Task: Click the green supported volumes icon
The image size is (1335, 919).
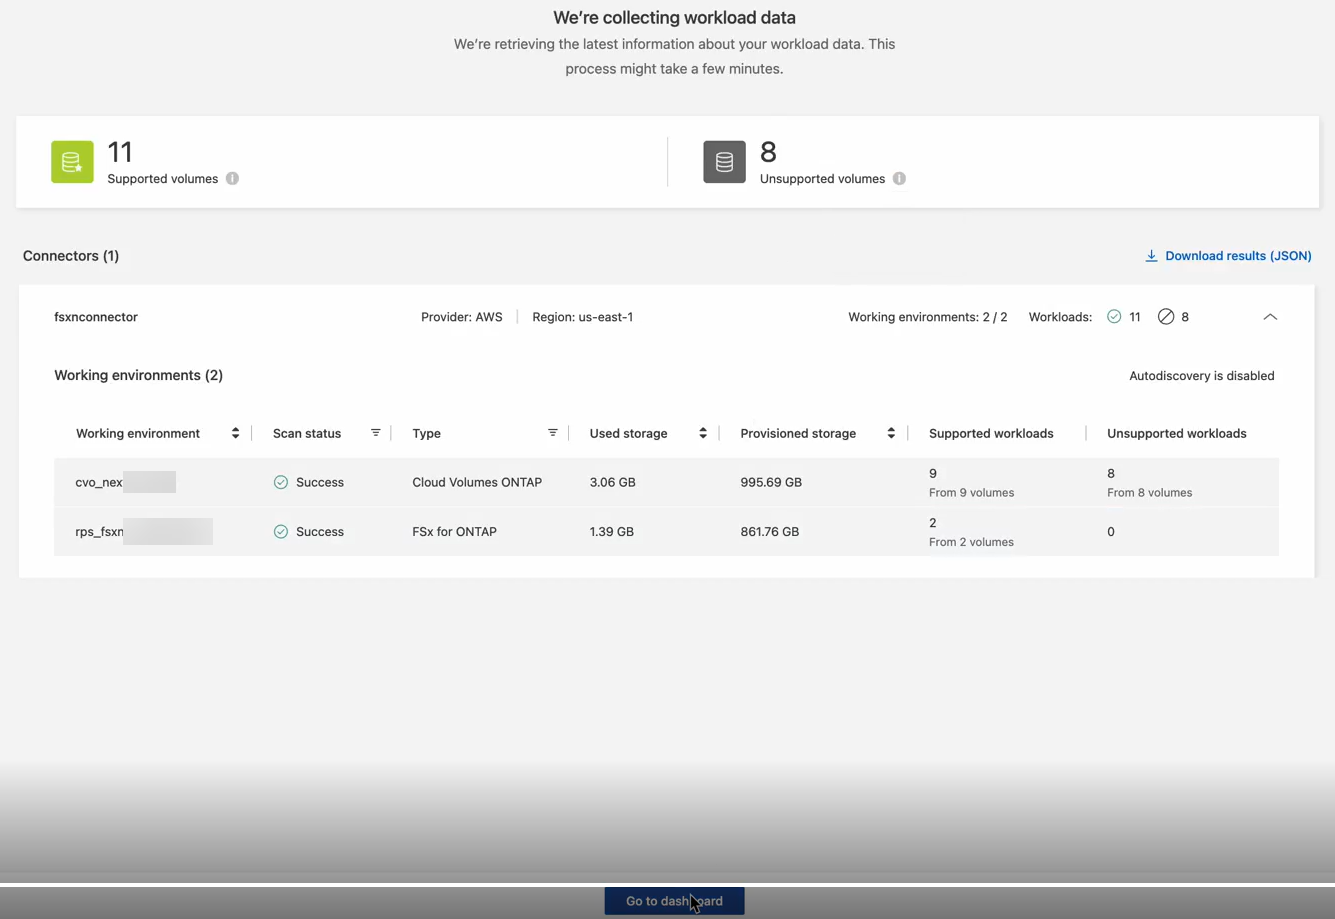Action: click(x=72, y=162)
